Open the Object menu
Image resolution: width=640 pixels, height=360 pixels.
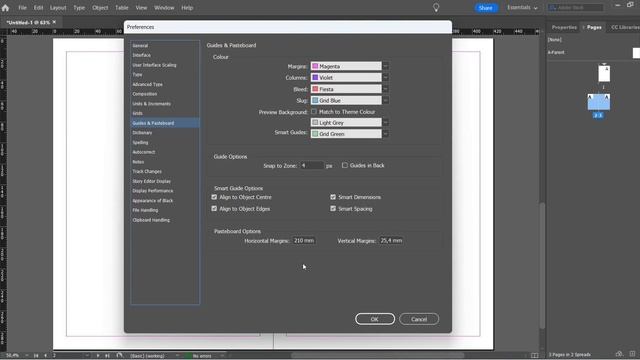coord(100,7)
